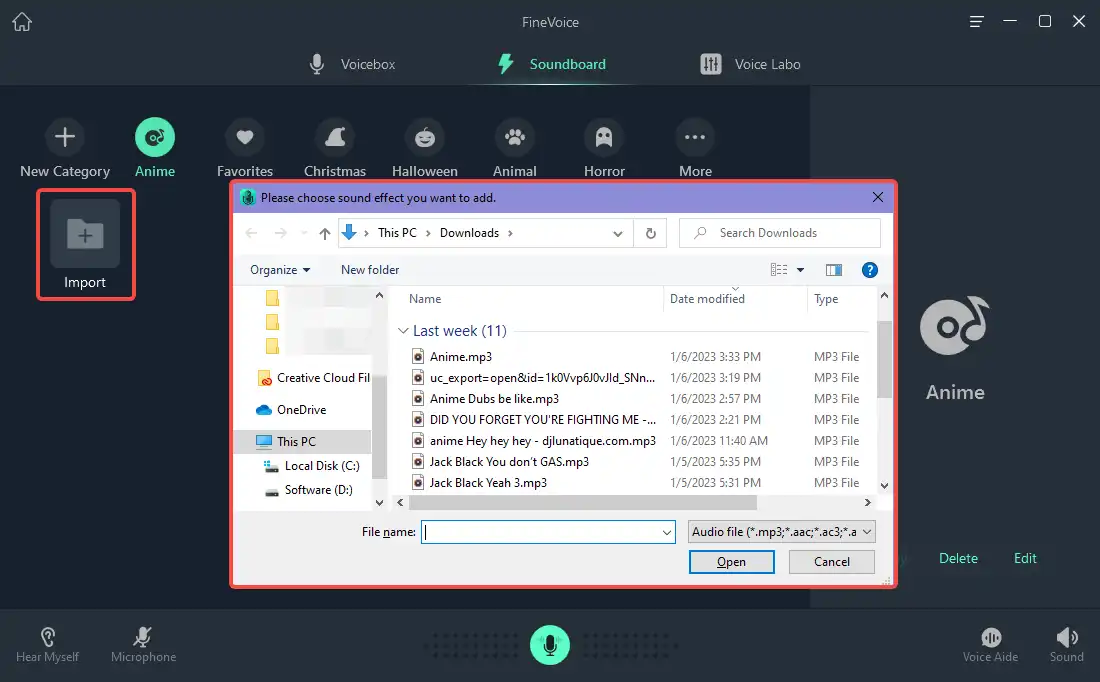The width and height of the screenshot is (1100, 682).
Task: Change the file view layout
Action: (x=779, y=270)
